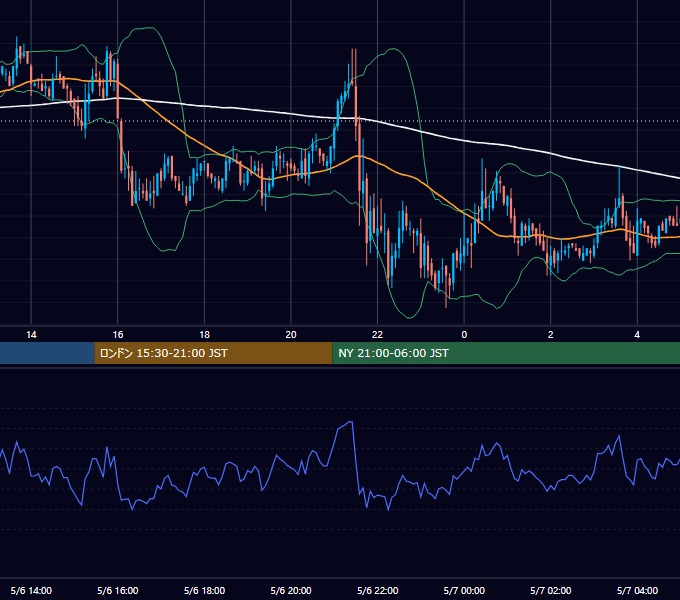This screenshot has width=680, height=600.
Task: Click the oscillator peak near 5/6 21:20
Action: [x=350, y=422]
